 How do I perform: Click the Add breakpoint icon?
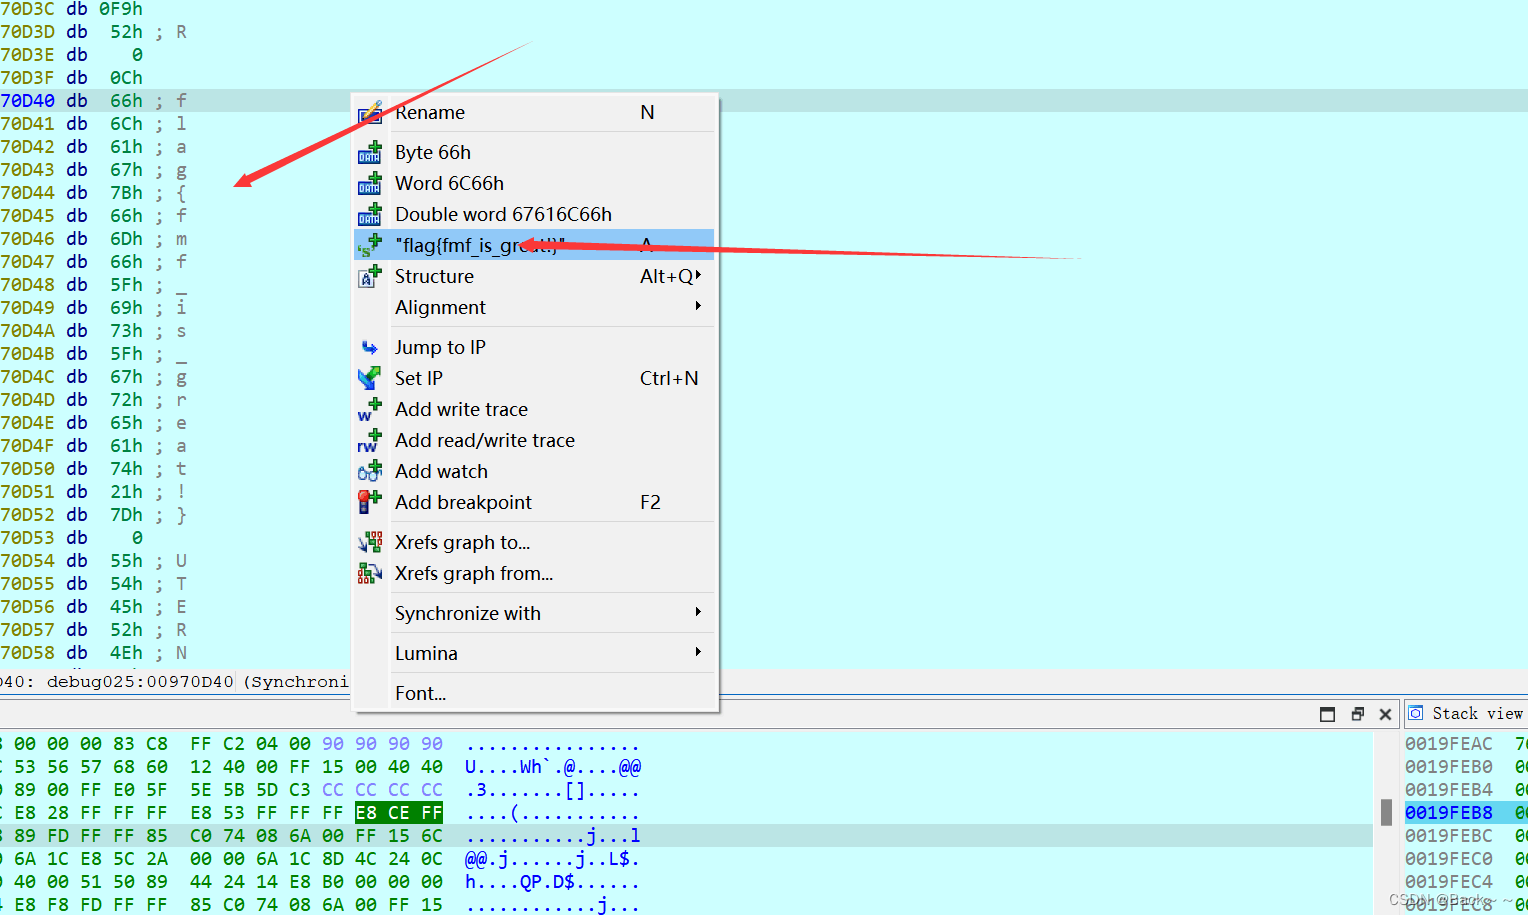click(370, 502)
